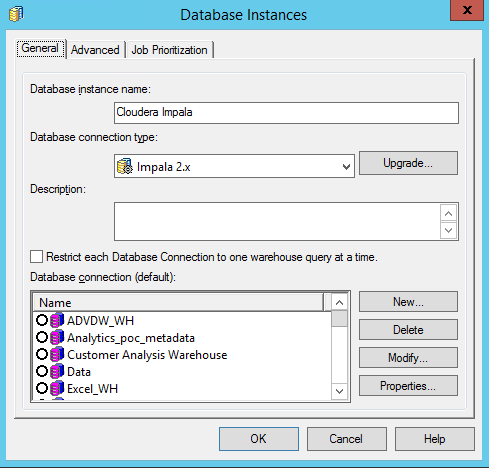Click the connection list scrollbar thumb
The image size is (489, 468).
tap(340, 319)
